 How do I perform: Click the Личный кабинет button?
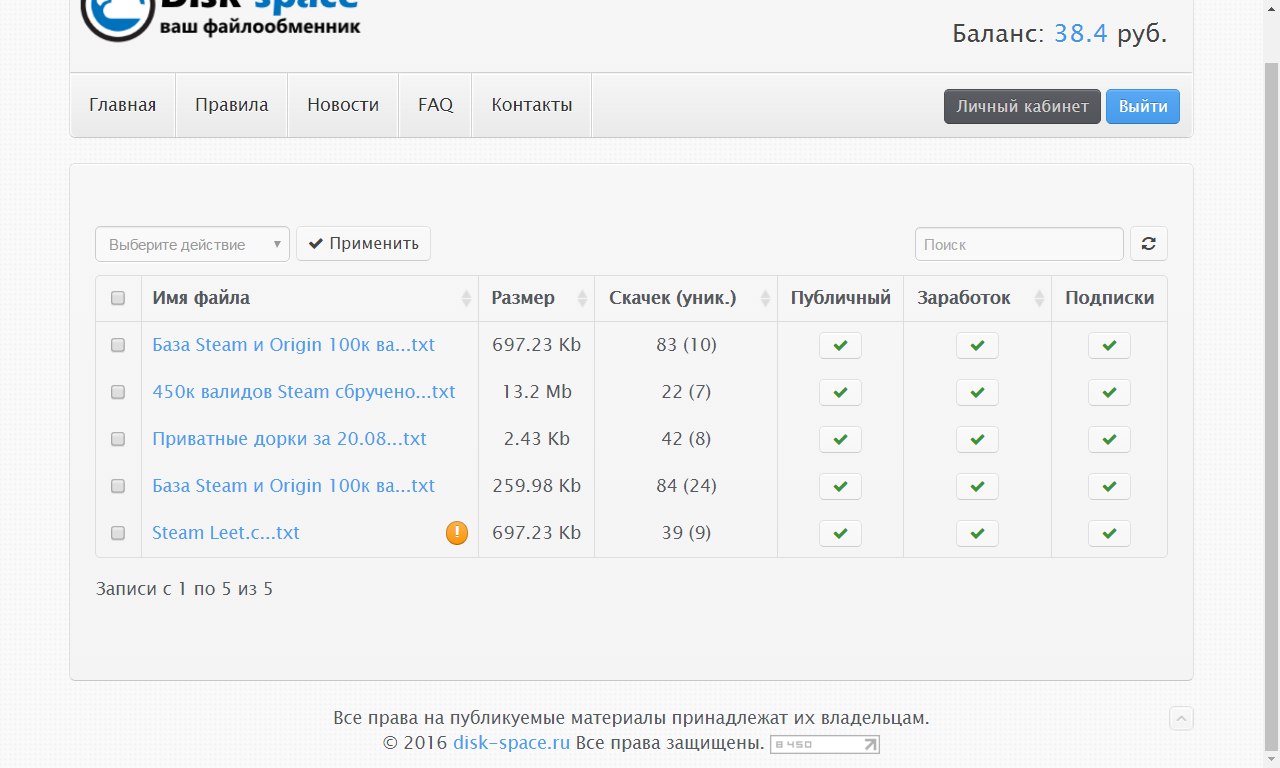[x=1022, y=106]
